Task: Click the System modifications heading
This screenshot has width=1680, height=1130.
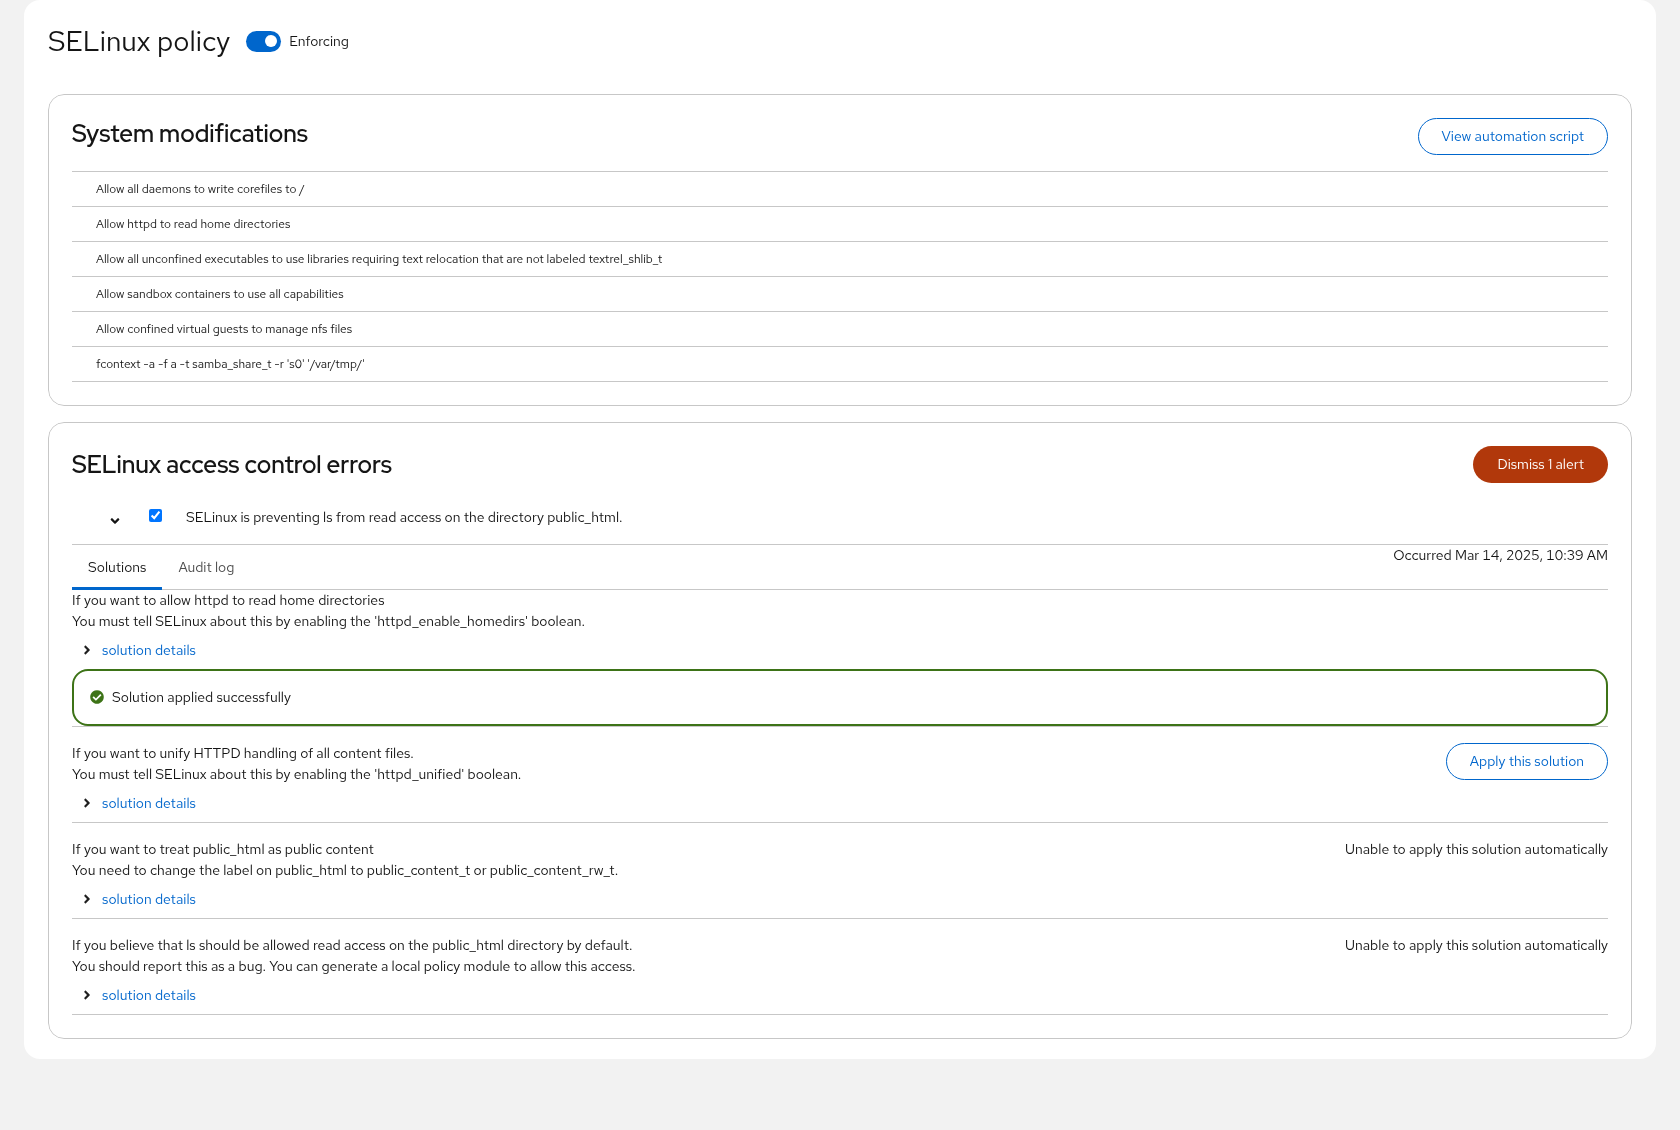Action: click(x=190, y=134)
